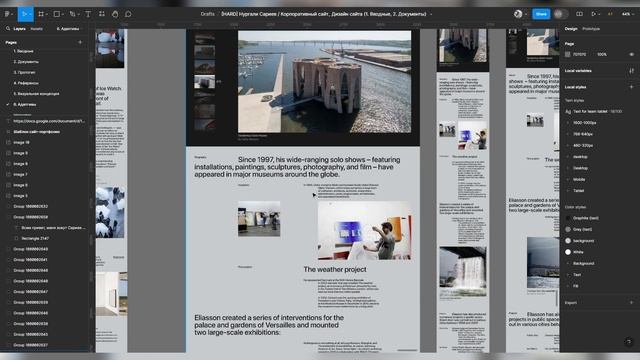640x360 pixels.
Task: Switch to the Prototype tab
Action: pos(591,29)
